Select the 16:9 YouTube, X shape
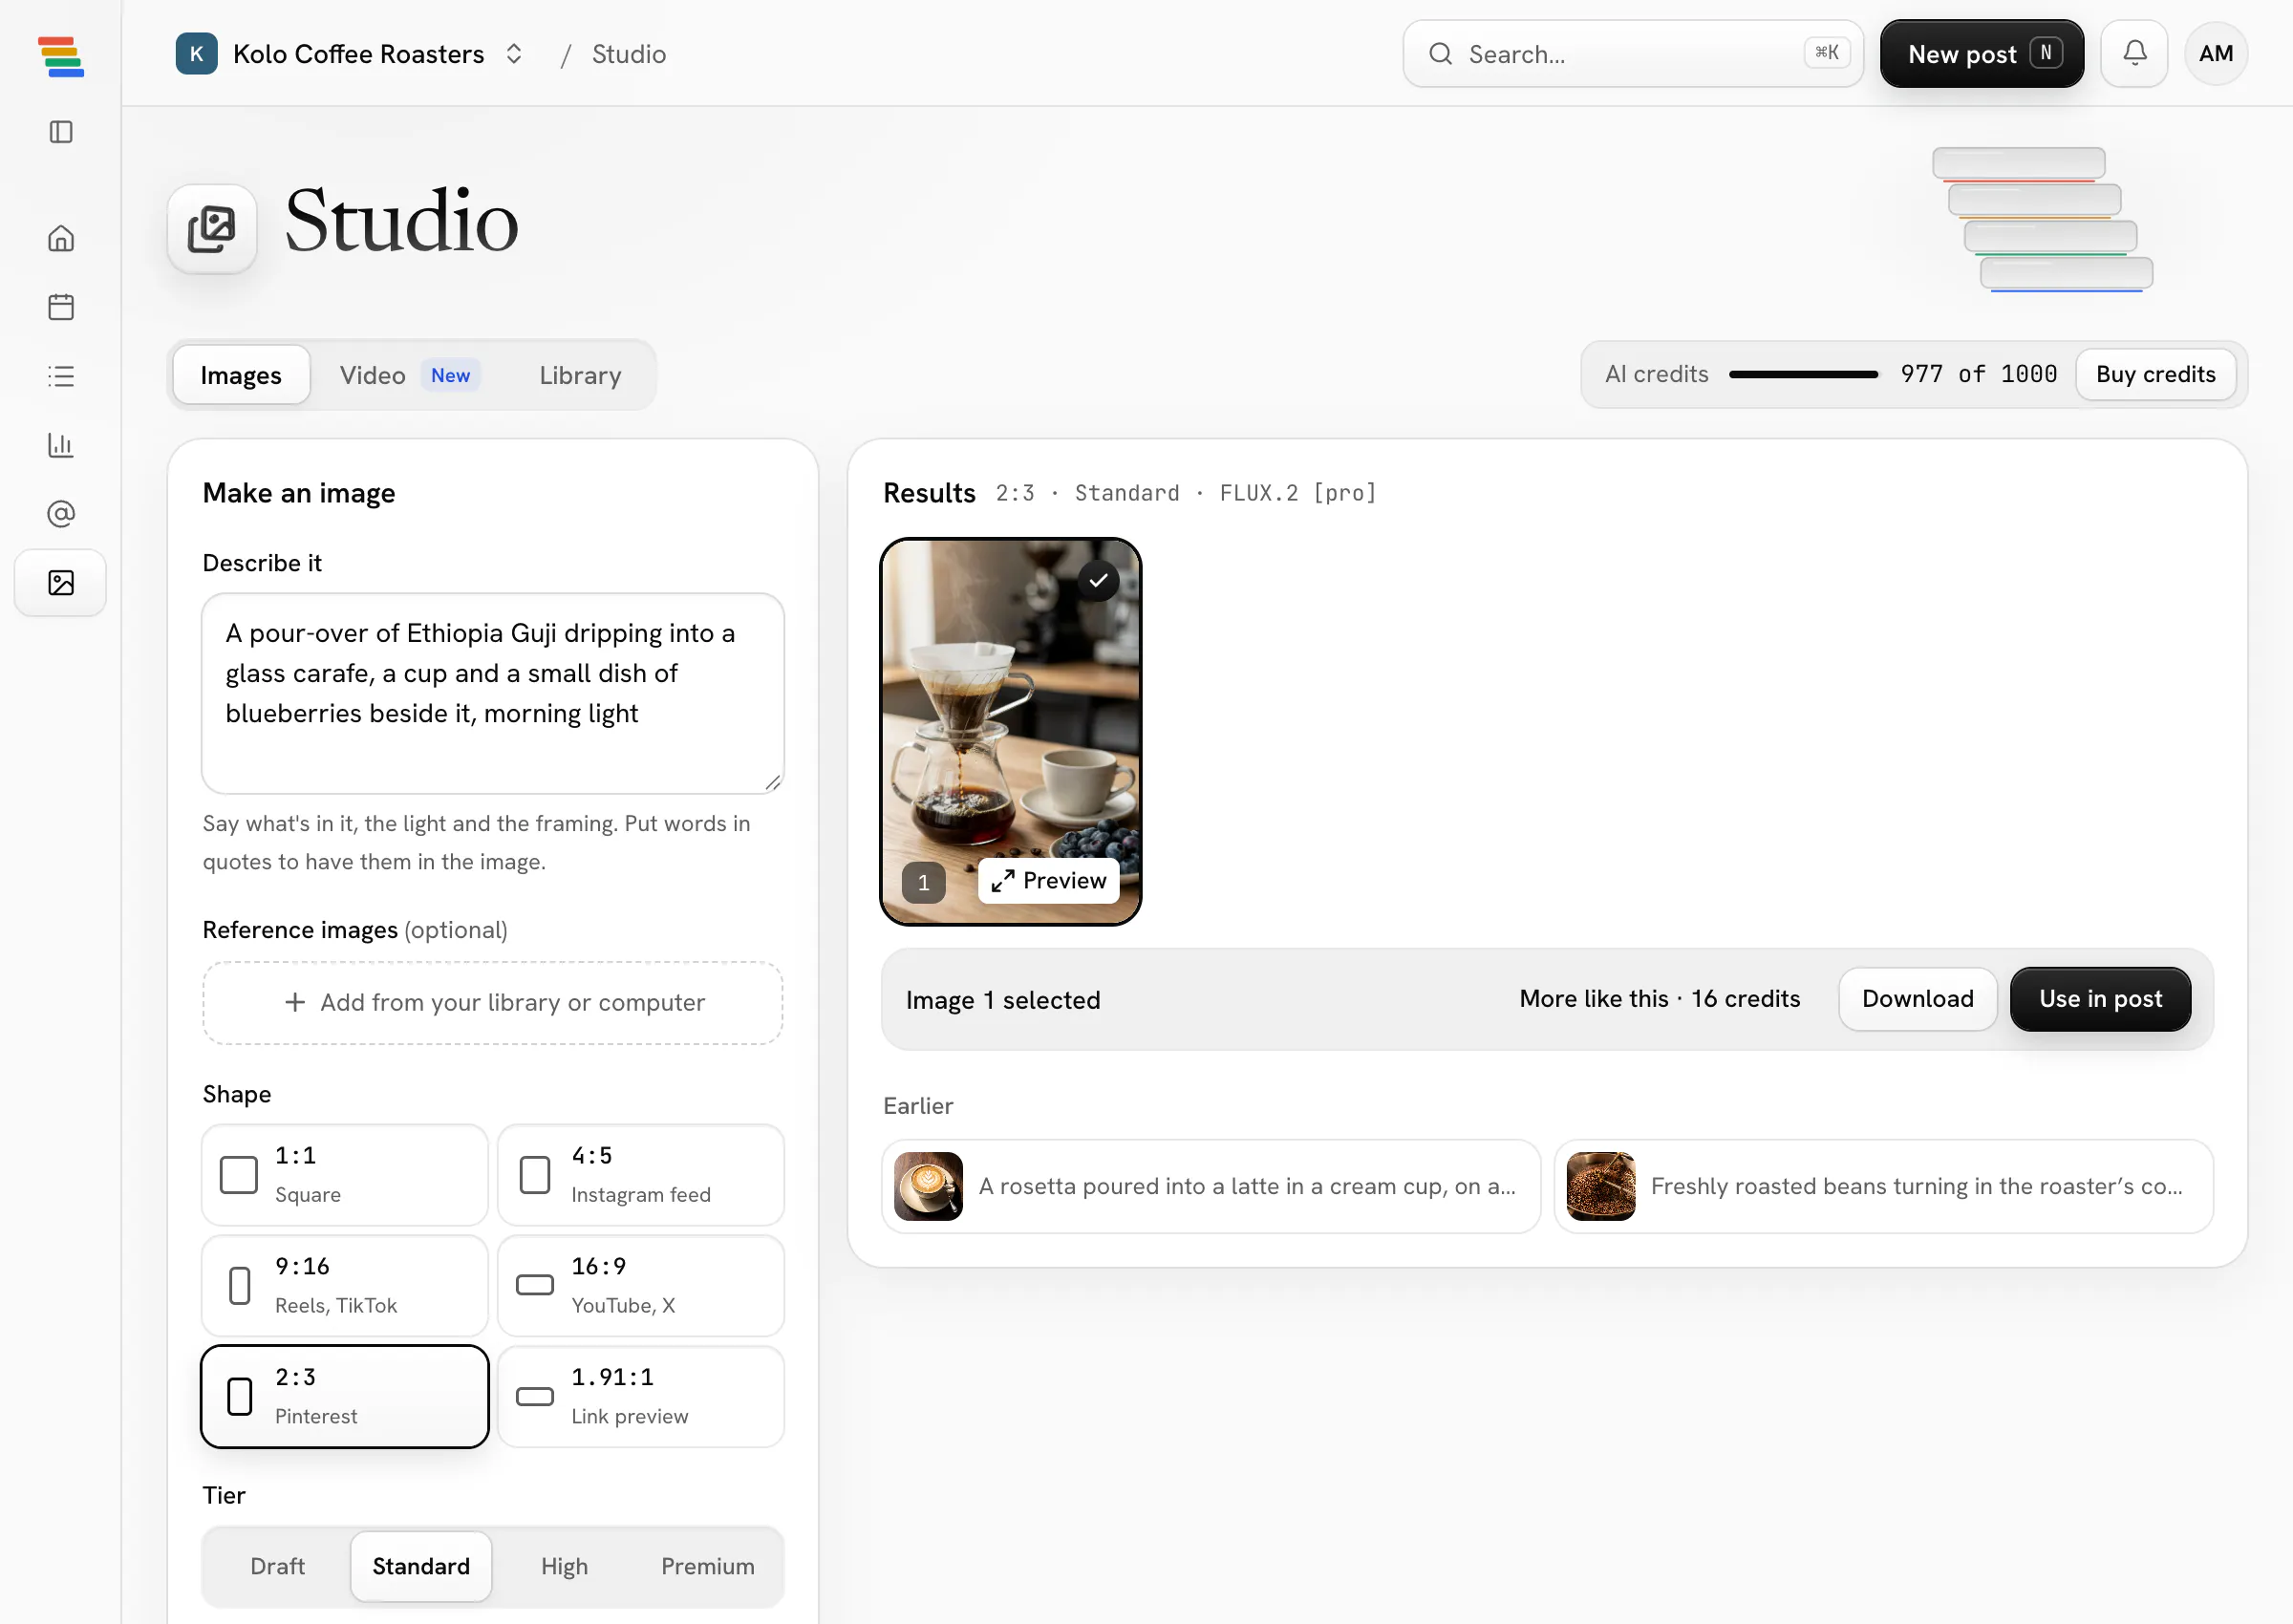 point(641,1286)
